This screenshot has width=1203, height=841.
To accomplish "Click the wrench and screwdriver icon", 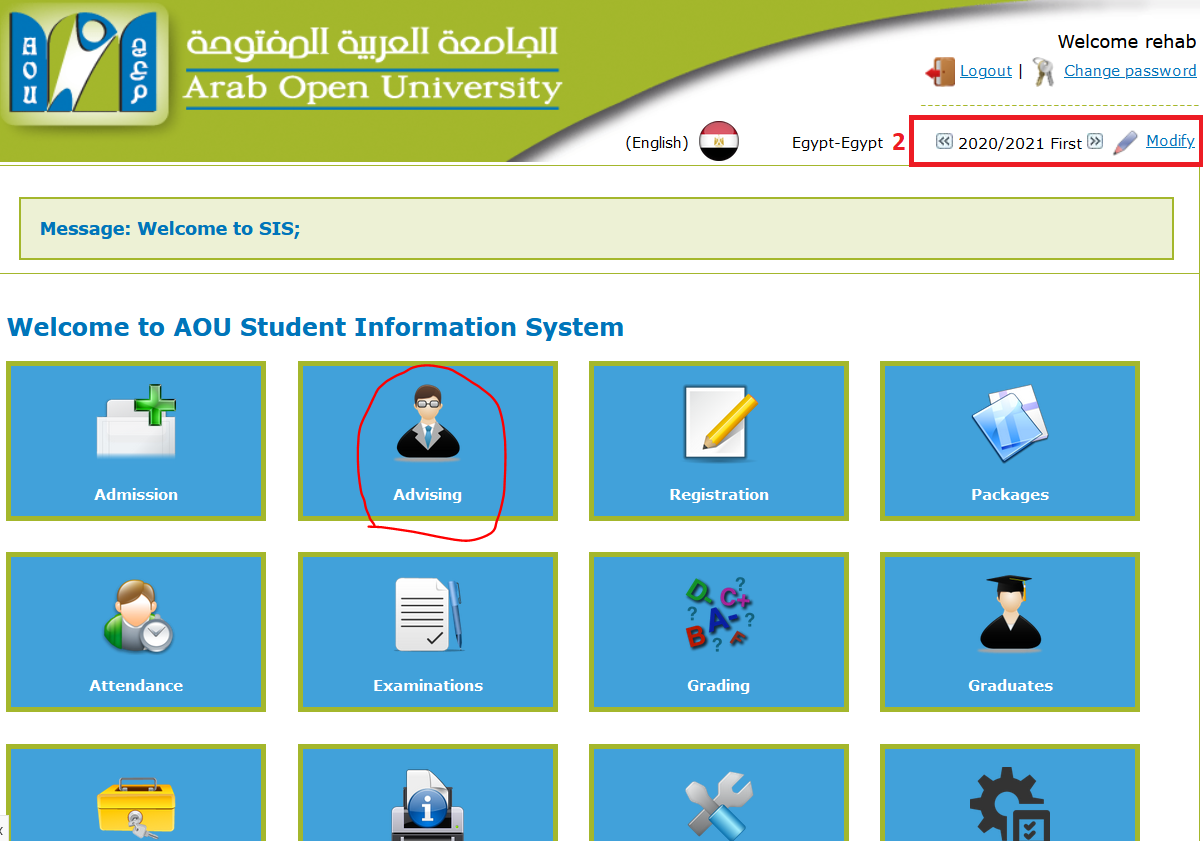I will click(x=719, y=805).
